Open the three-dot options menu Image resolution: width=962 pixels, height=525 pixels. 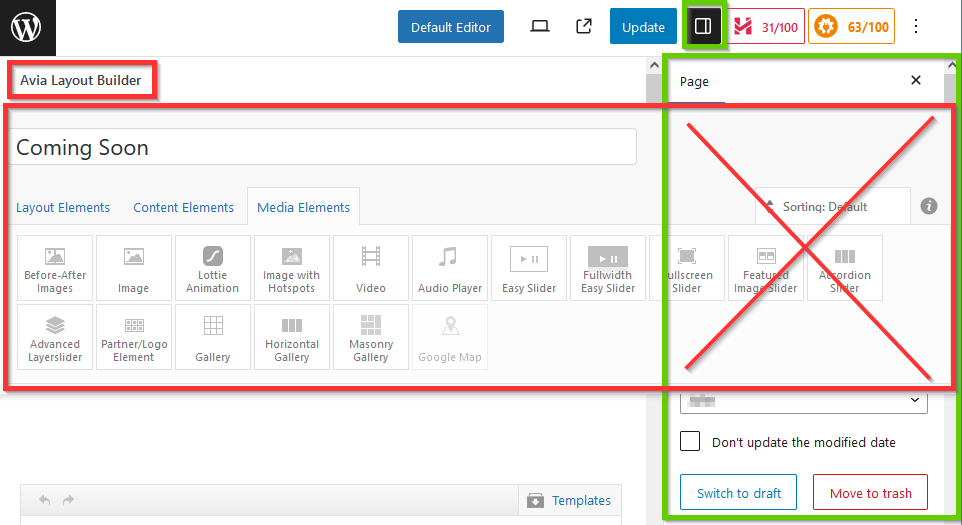915,26
